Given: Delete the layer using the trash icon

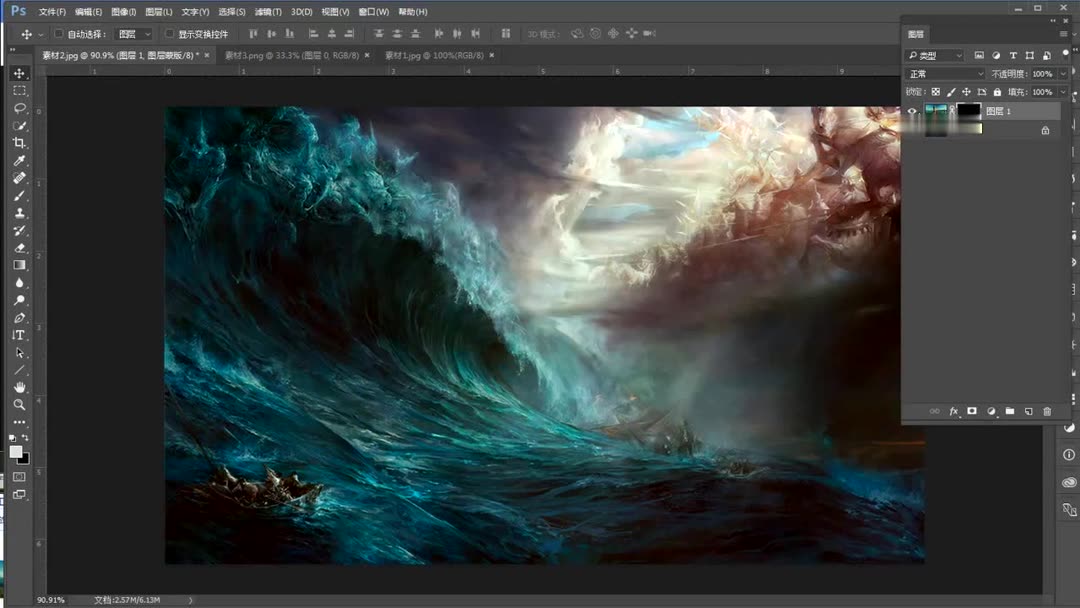Looking at the screenshot, I should (1047, 411).
